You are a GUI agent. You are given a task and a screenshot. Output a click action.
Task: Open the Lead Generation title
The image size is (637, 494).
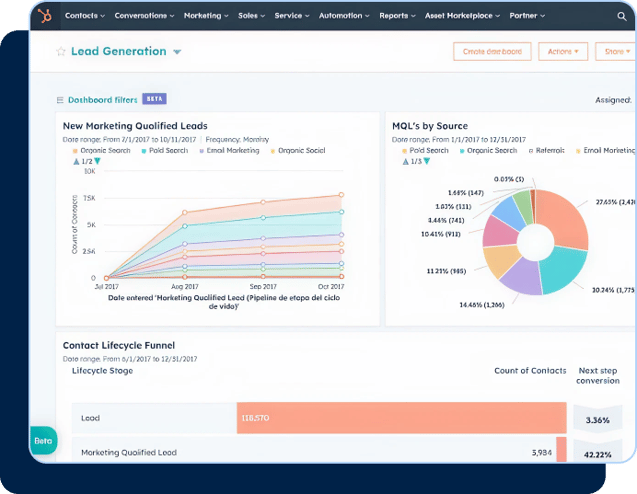(x=119, y=51)
